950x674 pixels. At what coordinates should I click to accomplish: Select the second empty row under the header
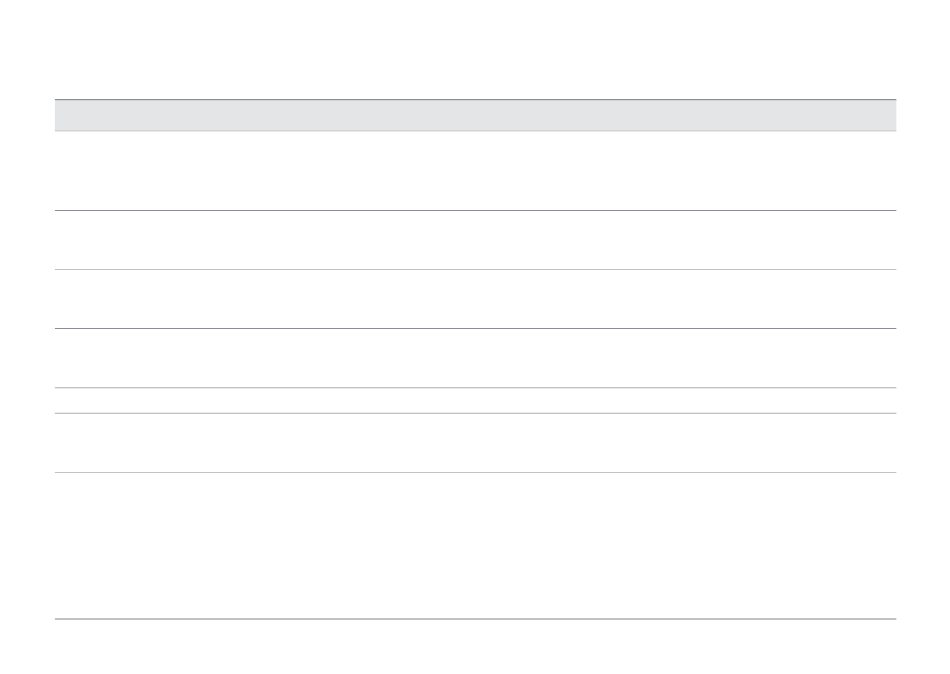(475, 240)
